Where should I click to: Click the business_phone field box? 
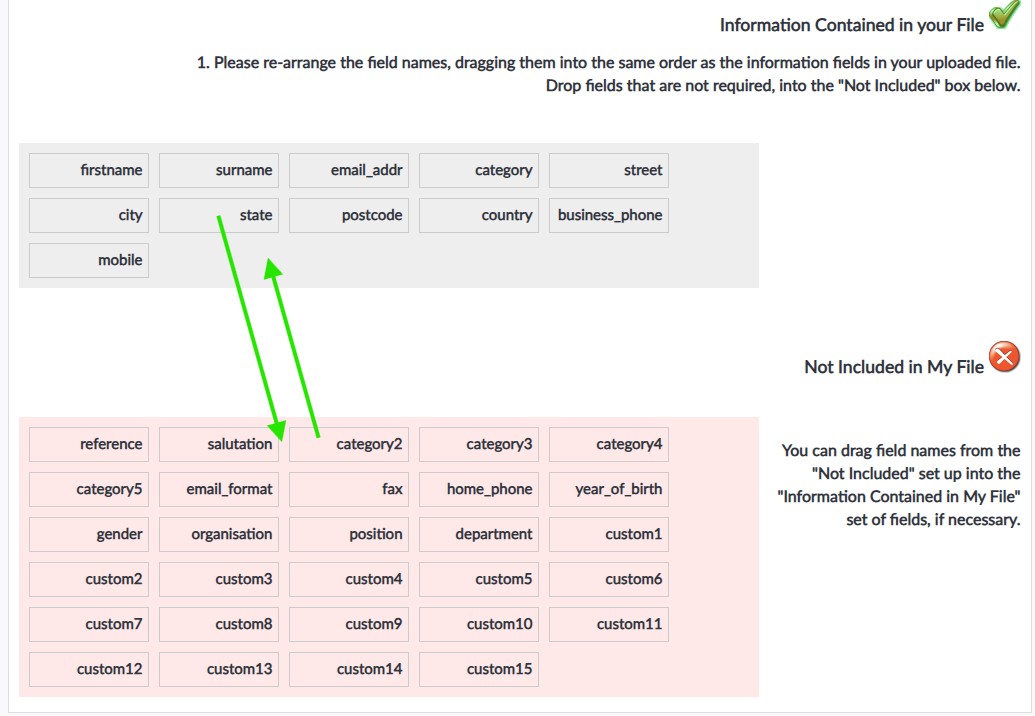pyautogui.click(x=609, y=215)
